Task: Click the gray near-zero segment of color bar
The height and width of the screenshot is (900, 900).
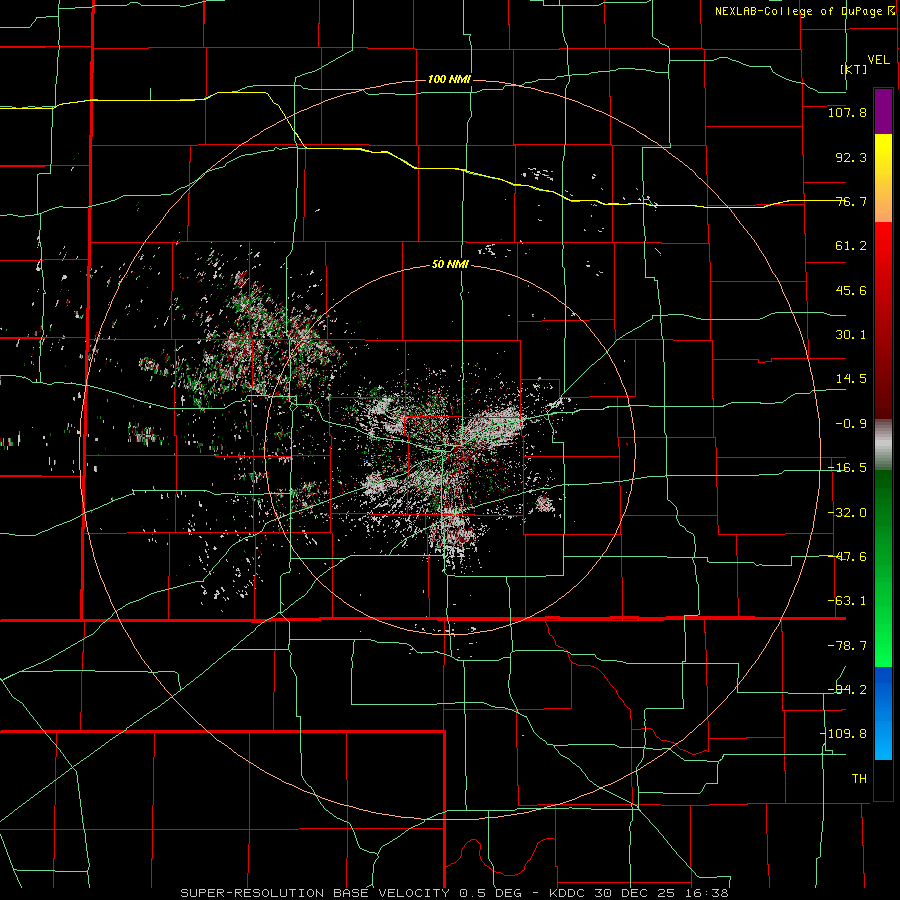Action: (883, 445)
